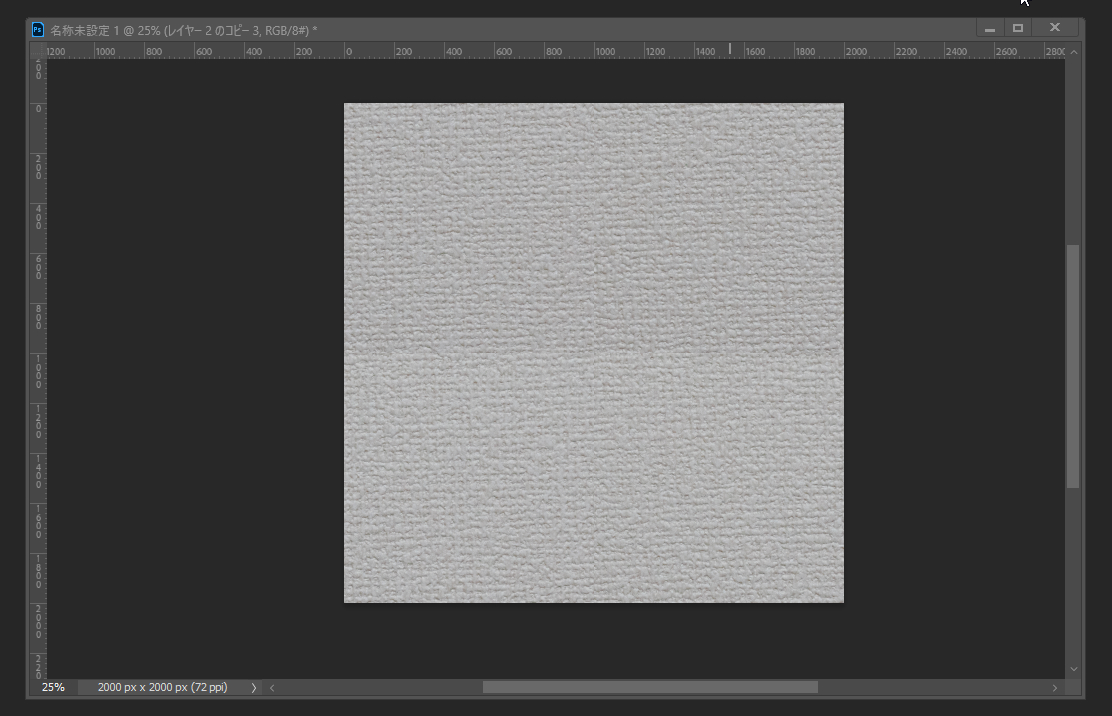Click the vertical scrollbar down arrow
The height and width of the screenshot is (716, 1112).
click(1074, 668)
